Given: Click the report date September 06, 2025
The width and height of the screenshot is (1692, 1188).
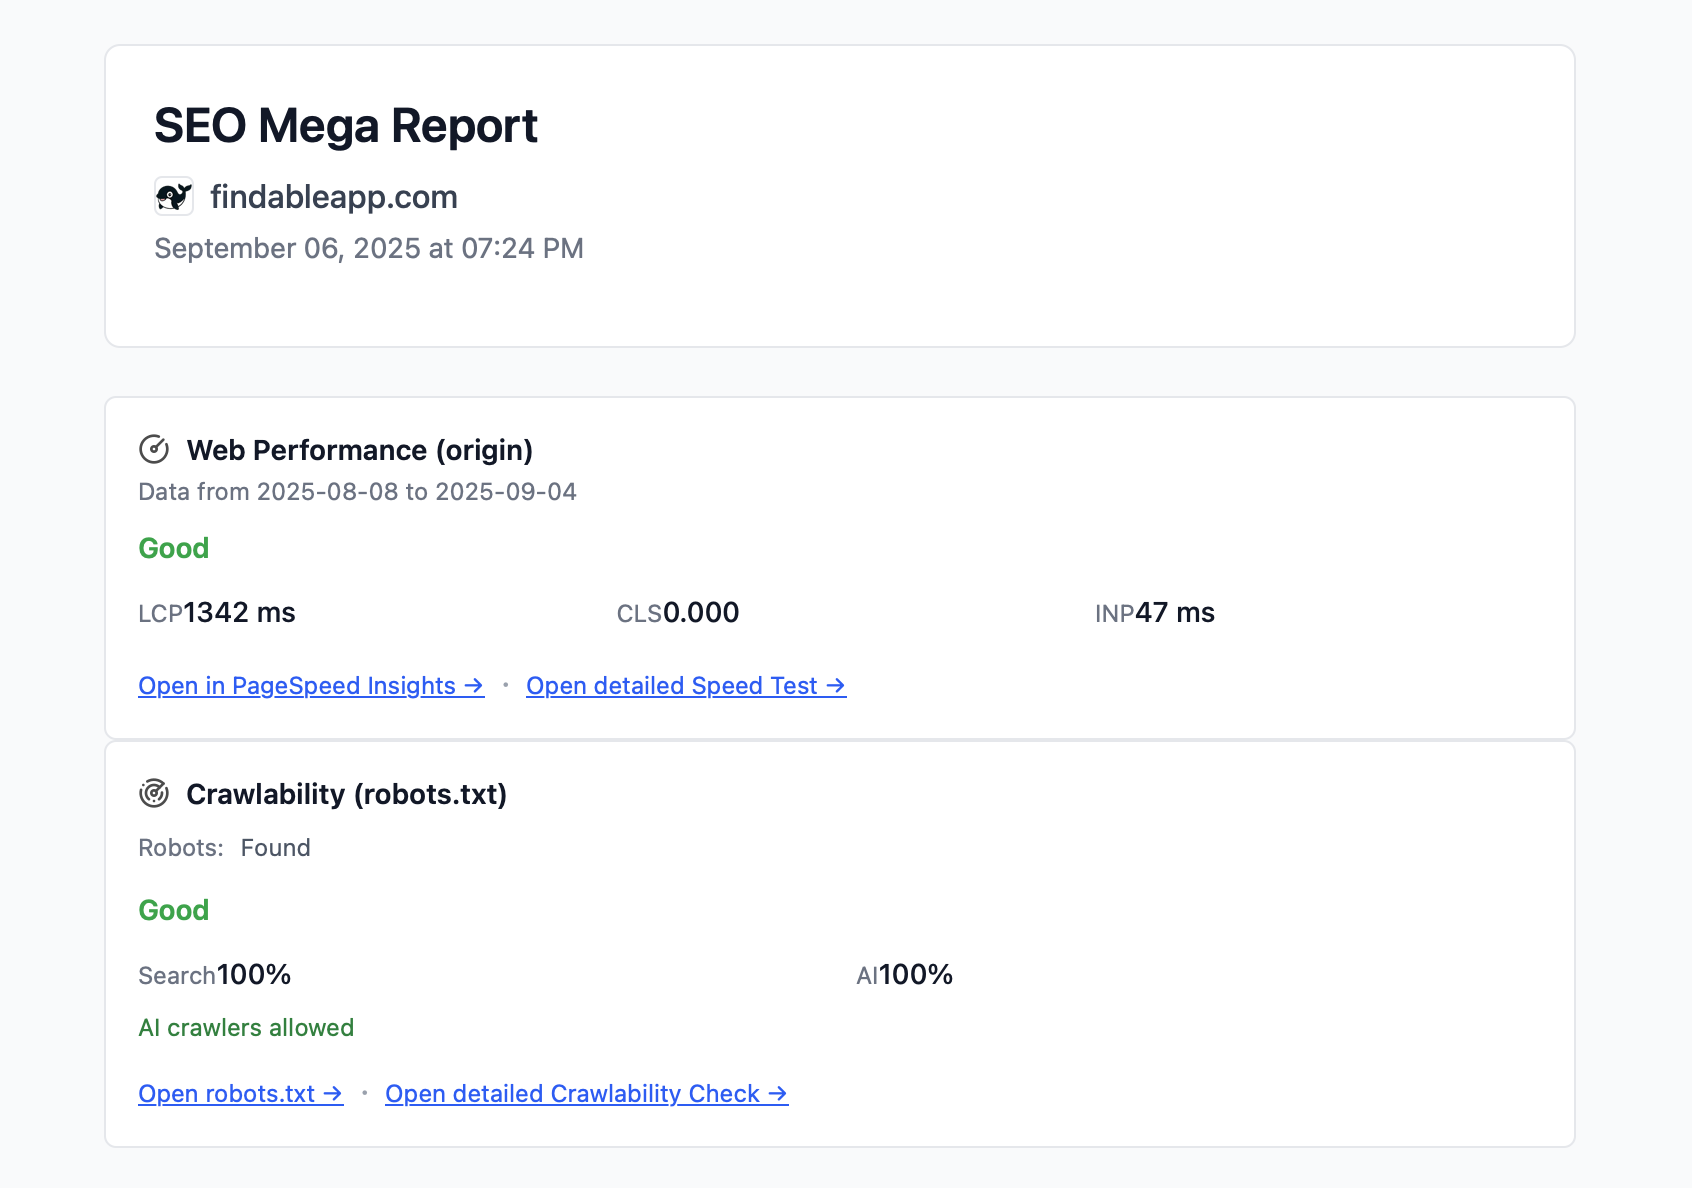Looking at the screenshot, I should pyautogui.click(x=368, y=248).
